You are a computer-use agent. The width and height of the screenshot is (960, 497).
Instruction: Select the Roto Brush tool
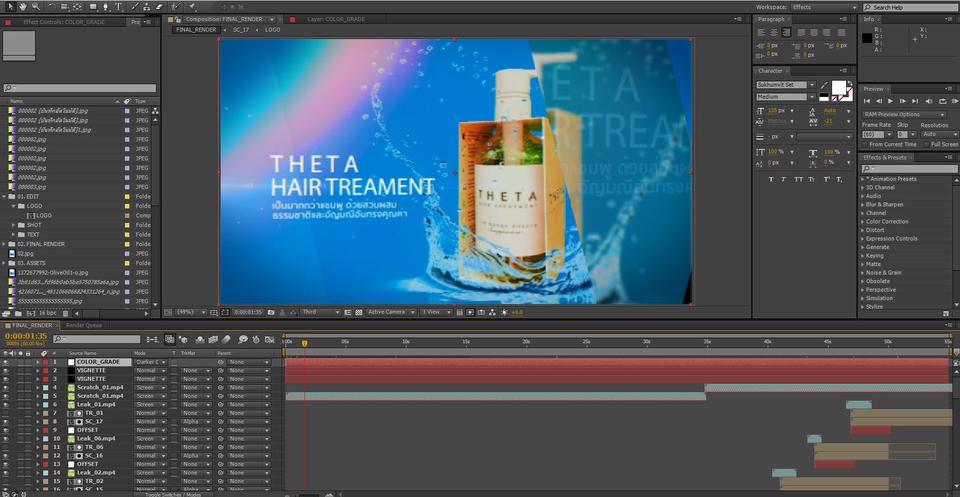176,7
